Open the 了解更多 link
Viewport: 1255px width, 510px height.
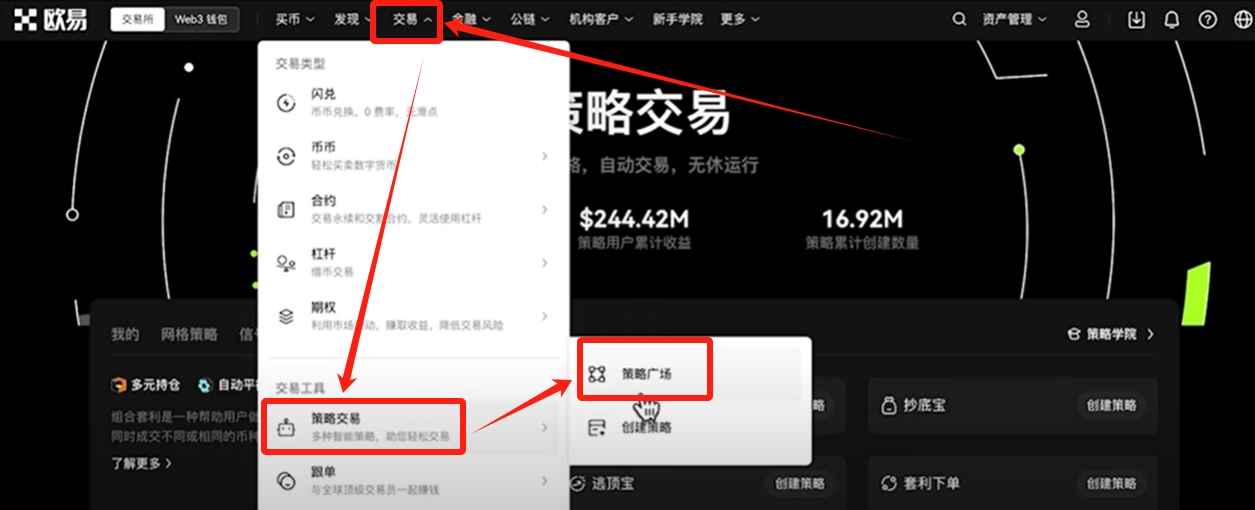tap(141, 463)
